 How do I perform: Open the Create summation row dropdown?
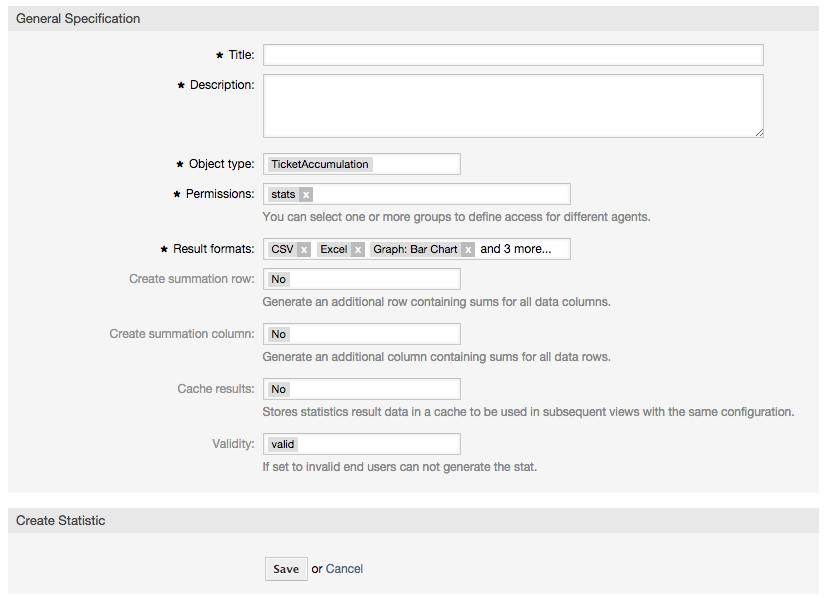pyautogui.click(x=361, y=280)
